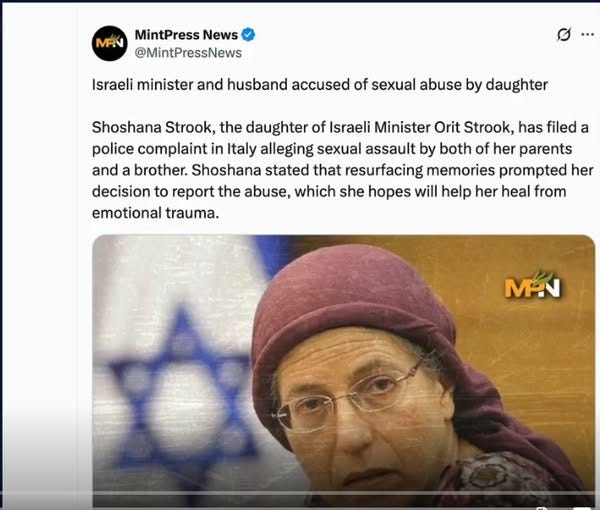Seek along the video progress bar
Viewport: 600px width, 510px height.
344,494
